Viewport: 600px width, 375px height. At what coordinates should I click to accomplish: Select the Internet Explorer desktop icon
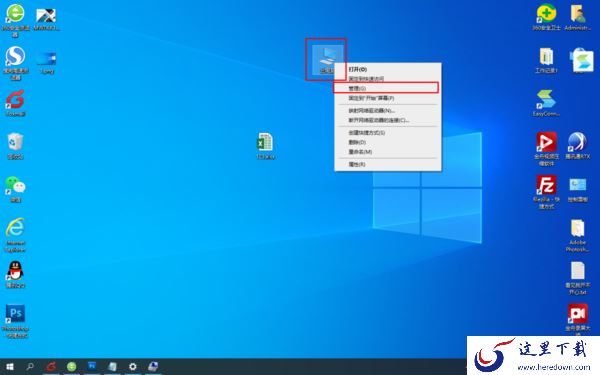tap(15, 235)
